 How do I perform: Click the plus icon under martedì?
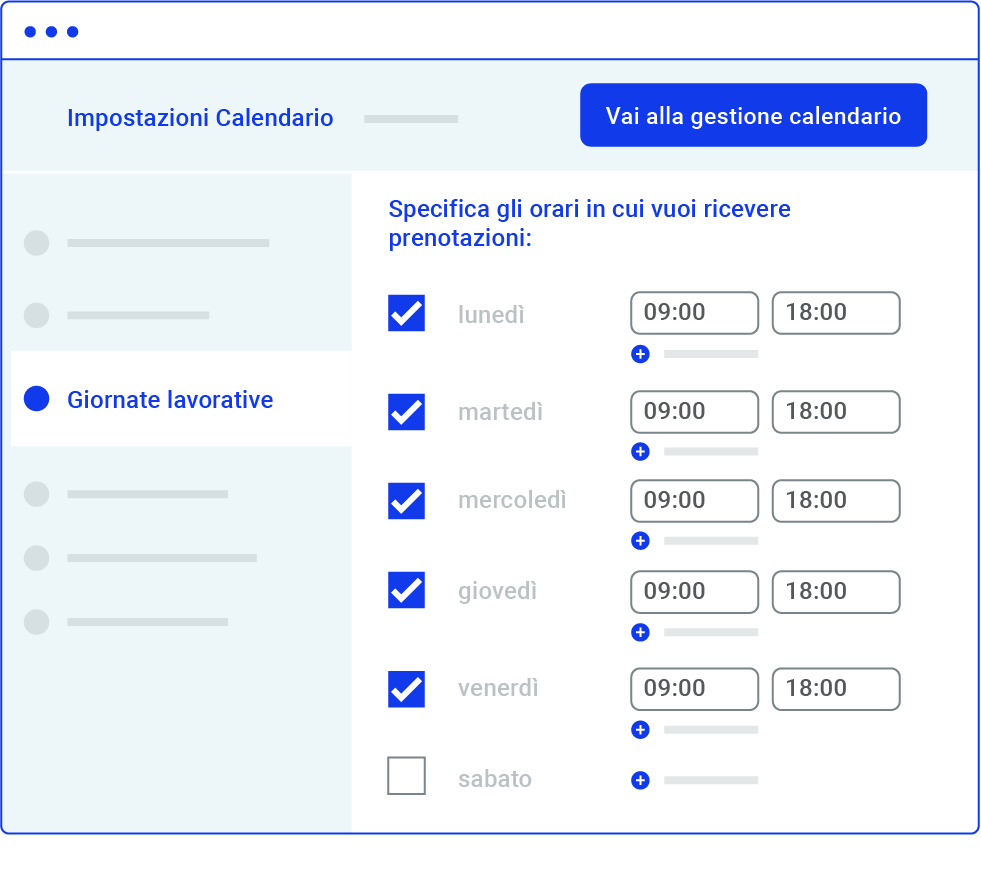640,452
